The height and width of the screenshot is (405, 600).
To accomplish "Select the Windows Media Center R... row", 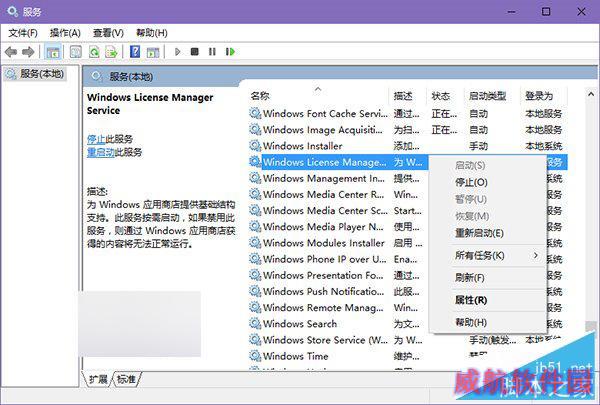I will point(338,194).
